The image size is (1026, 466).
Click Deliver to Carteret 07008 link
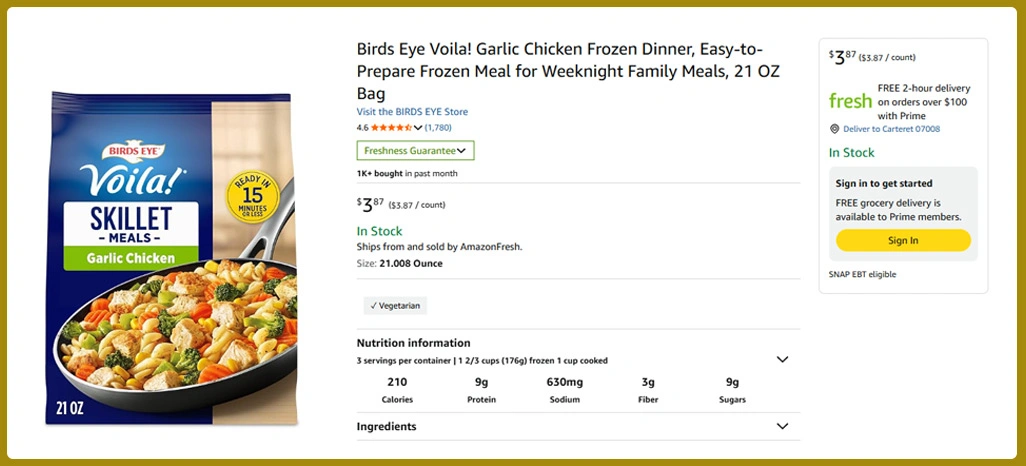pyautogui.click(x=891, y=129)
